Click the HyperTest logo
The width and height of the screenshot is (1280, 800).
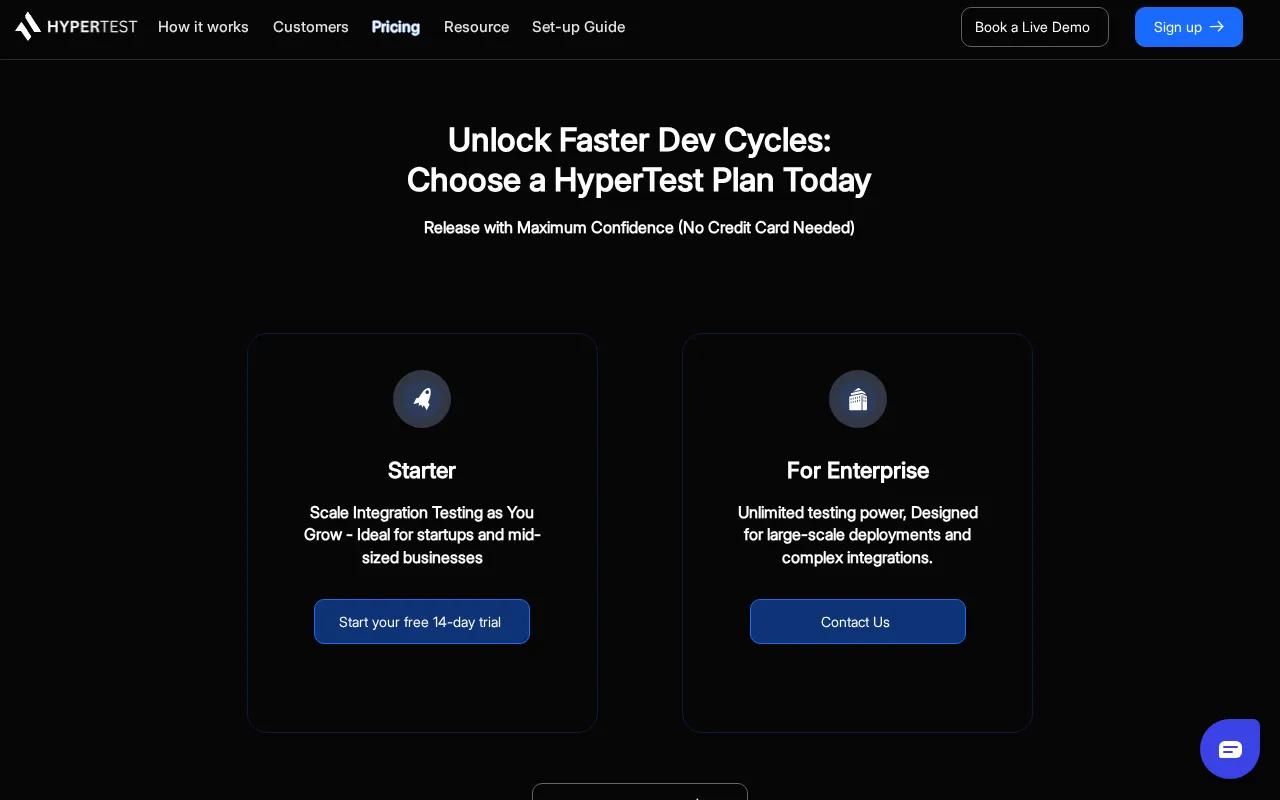pyautogui.click(x=76, y=27)
